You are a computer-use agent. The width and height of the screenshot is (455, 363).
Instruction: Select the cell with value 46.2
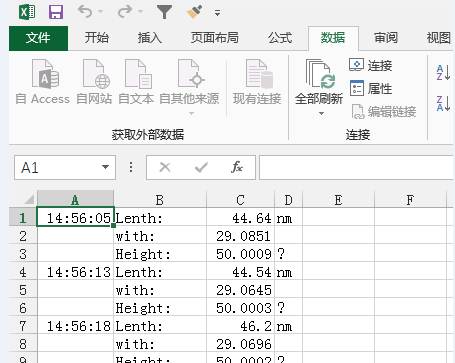(240, 326)
